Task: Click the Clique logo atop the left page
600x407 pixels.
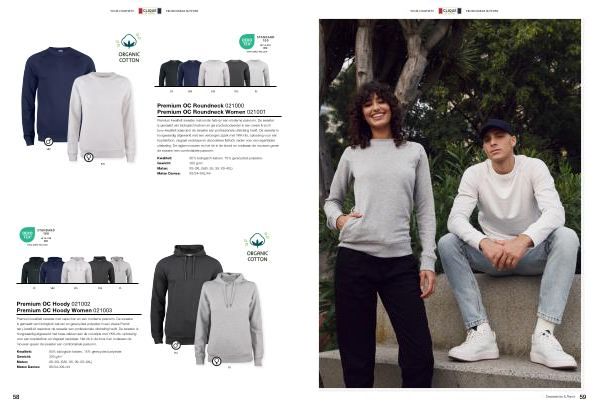Action: tap(150, 11)
